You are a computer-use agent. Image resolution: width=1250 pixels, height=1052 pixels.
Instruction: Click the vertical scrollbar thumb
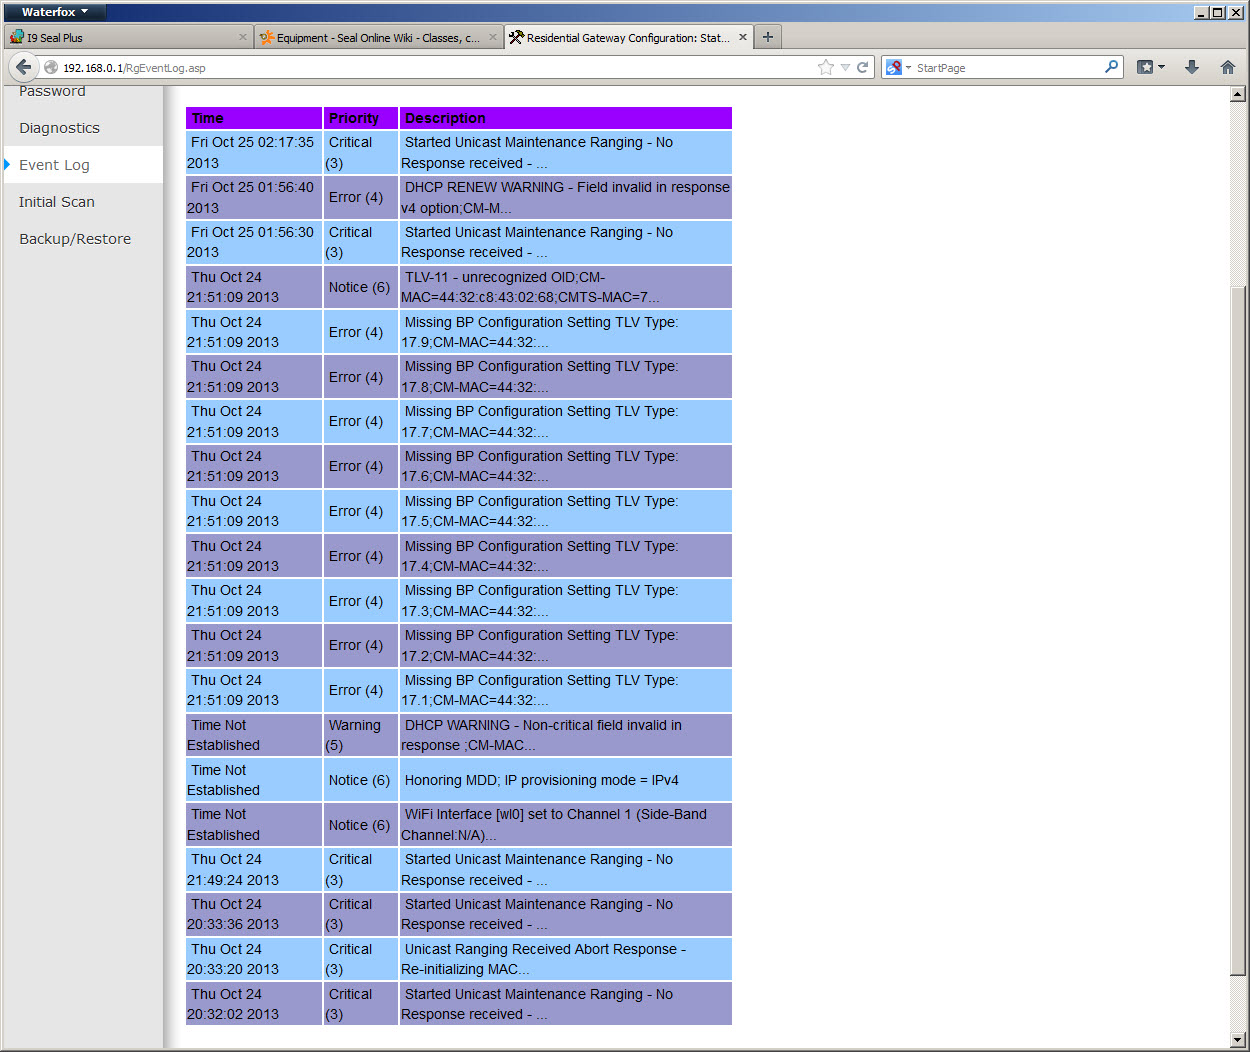point(1237,630)
